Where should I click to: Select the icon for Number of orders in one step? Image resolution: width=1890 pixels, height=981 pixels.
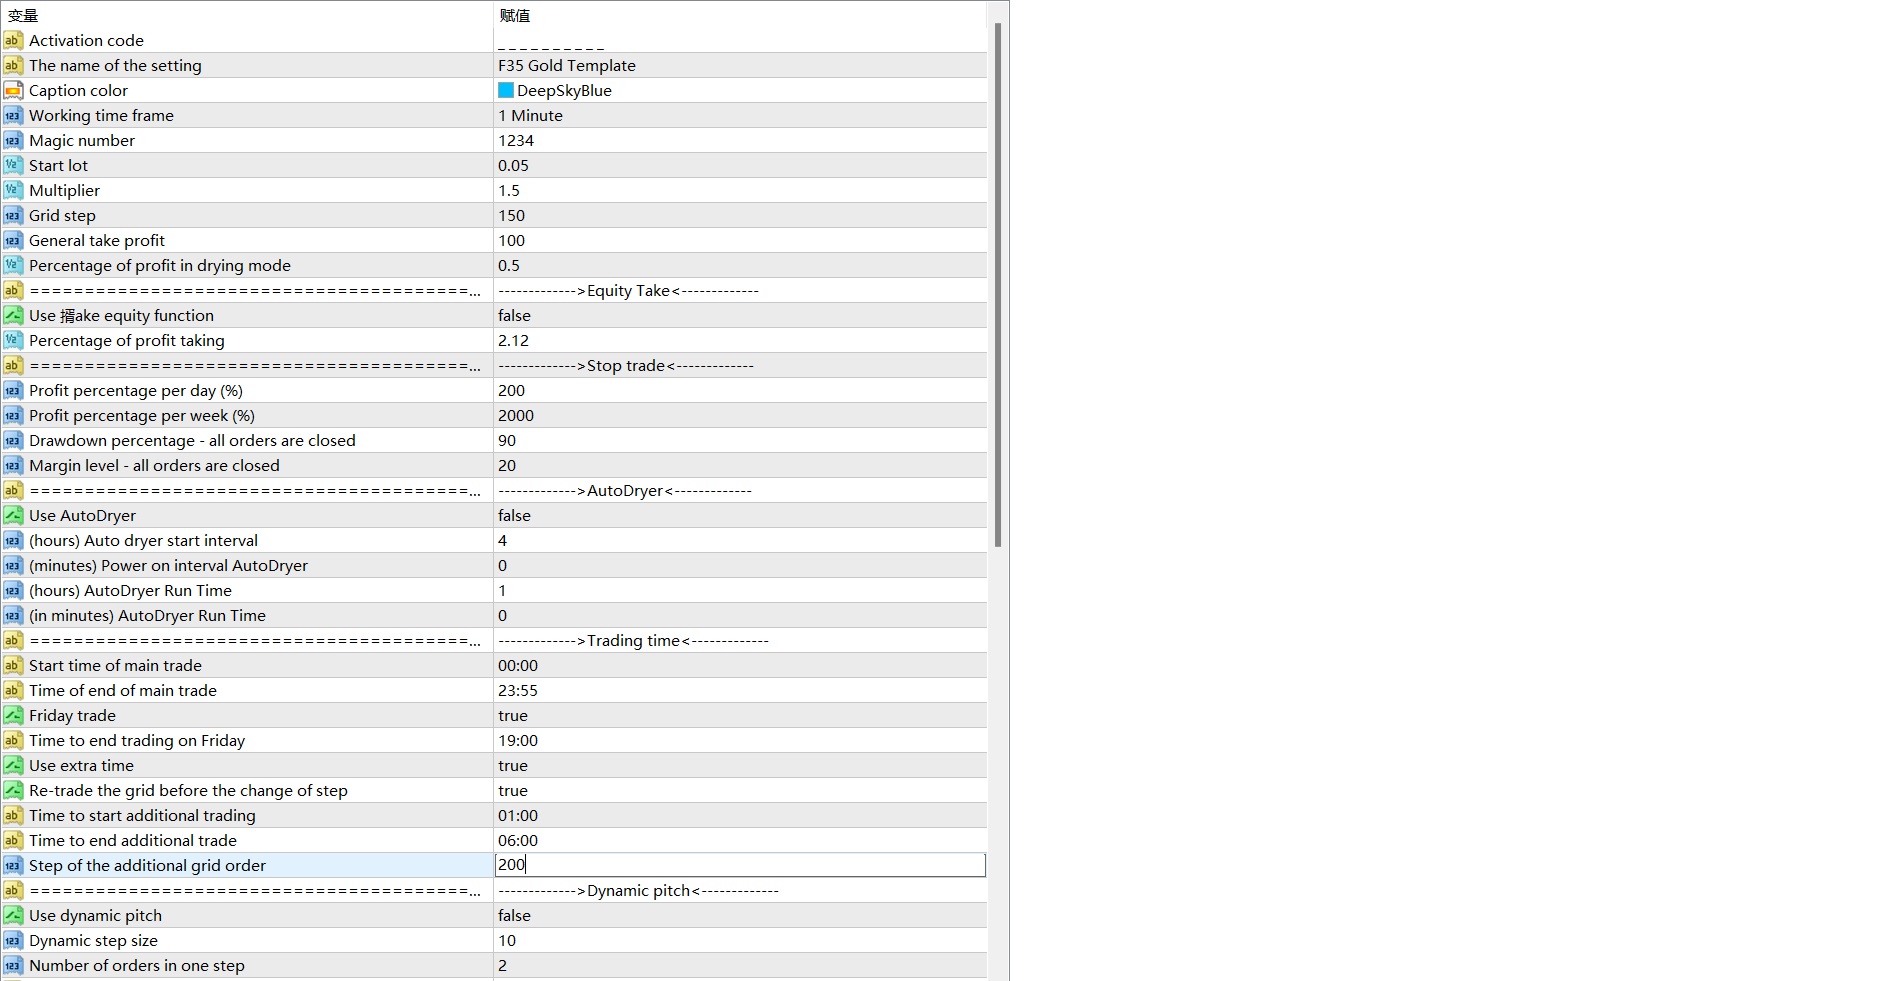(13, 965)
